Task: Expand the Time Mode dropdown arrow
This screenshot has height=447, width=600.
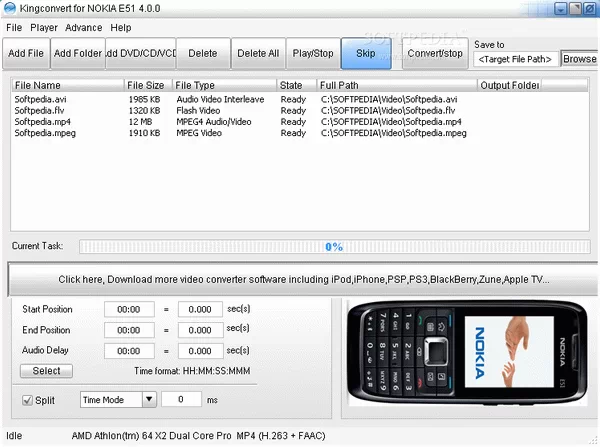Action: click(149, 400)
